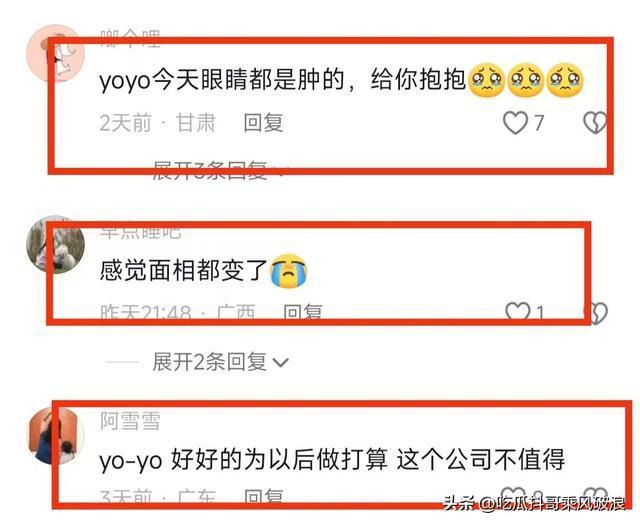The height and width of the screenshot is (526, 640).
Task: Dislike the yoyo swollen eyes comment
Action: coord(595,123)
